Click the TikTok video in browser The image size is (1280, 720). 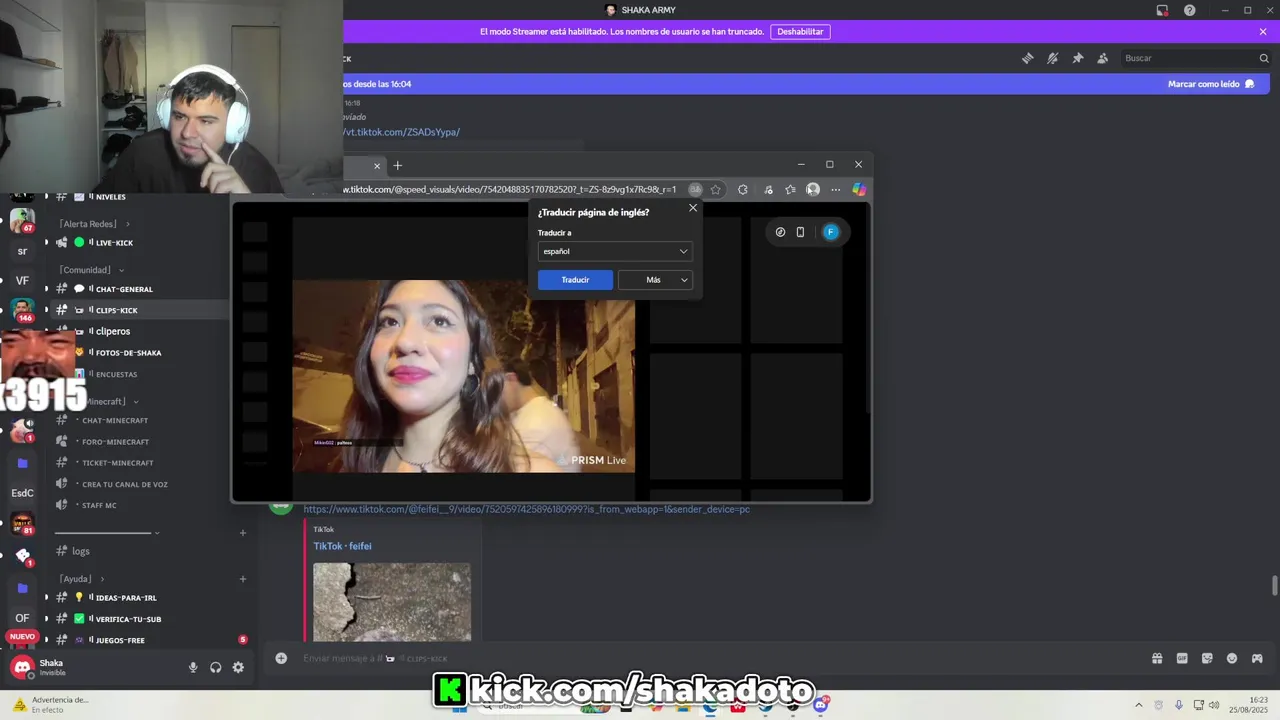coord(463,375)
